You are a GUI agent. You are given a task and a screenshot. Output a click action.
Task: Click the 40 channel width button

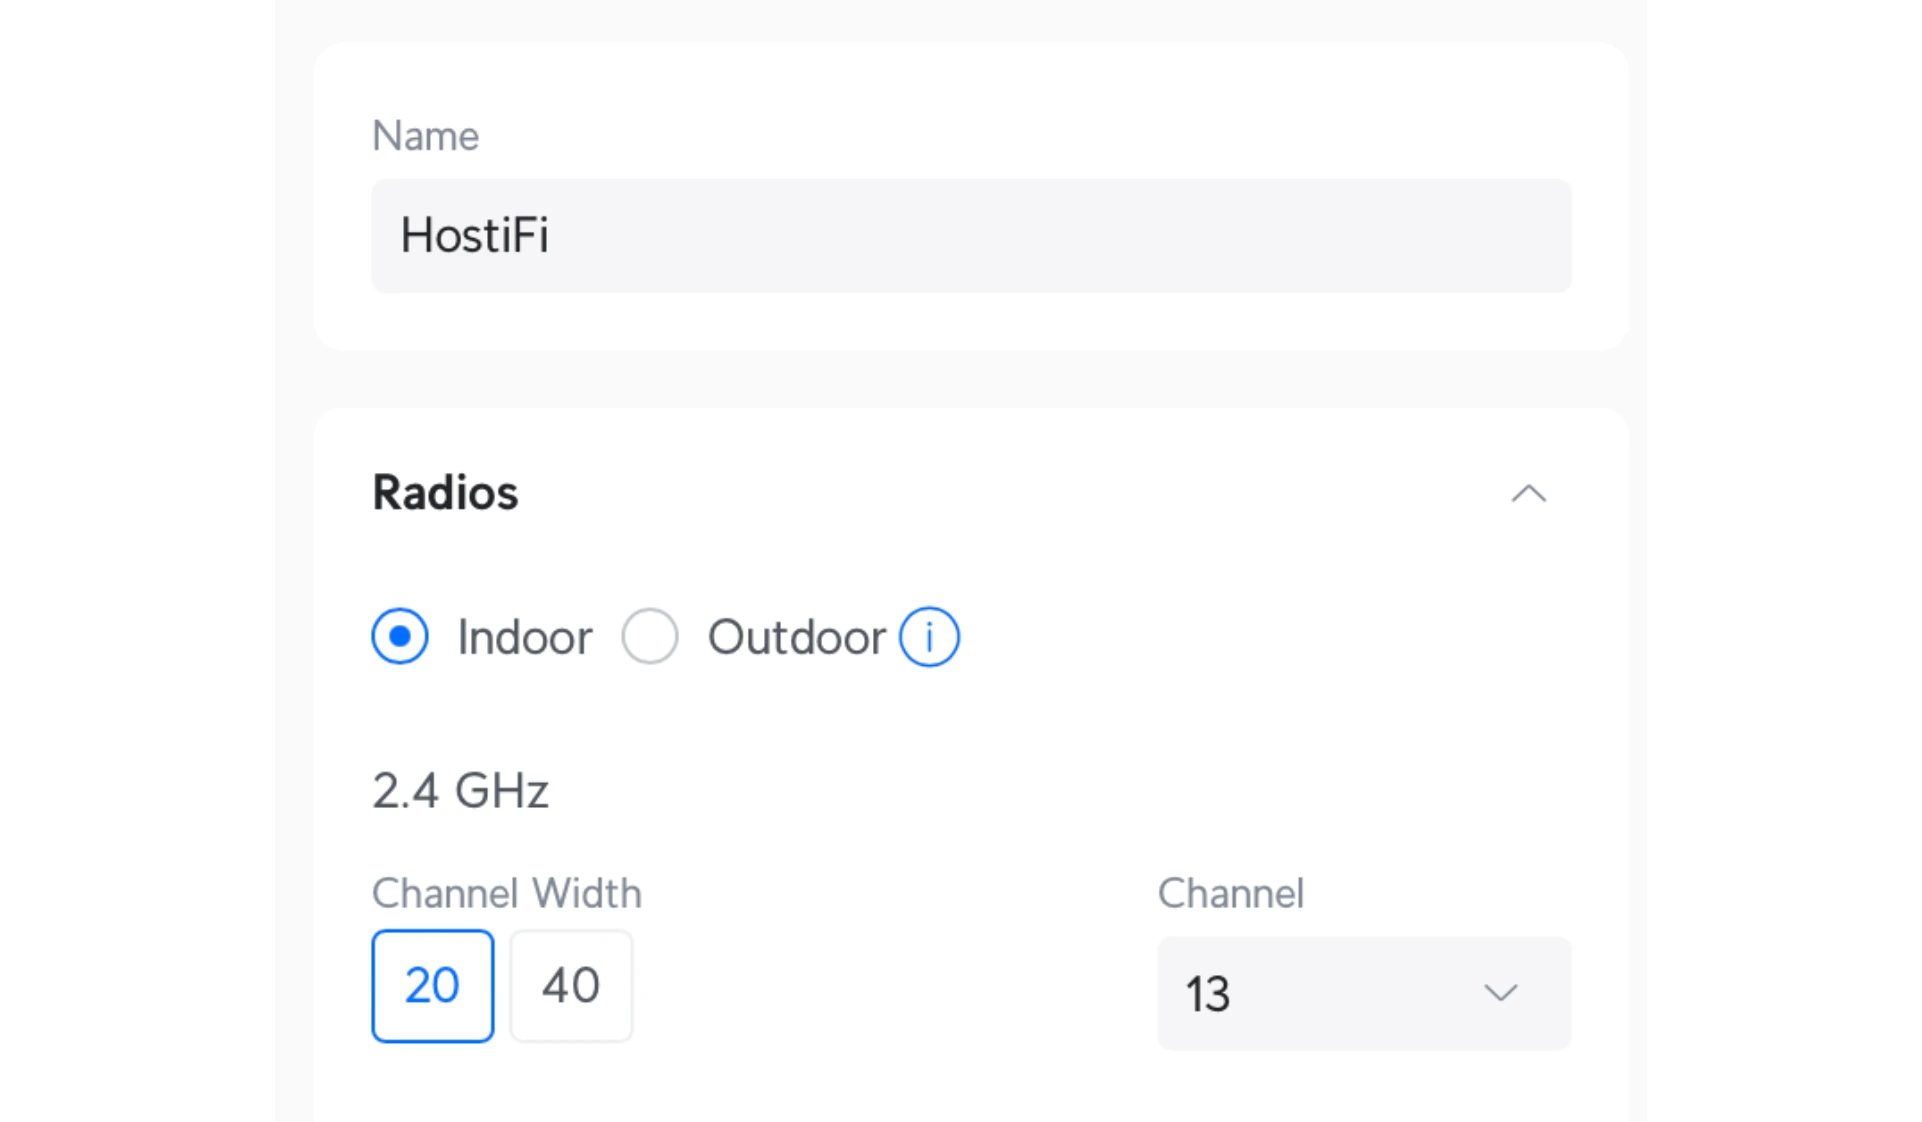point(570,986)
